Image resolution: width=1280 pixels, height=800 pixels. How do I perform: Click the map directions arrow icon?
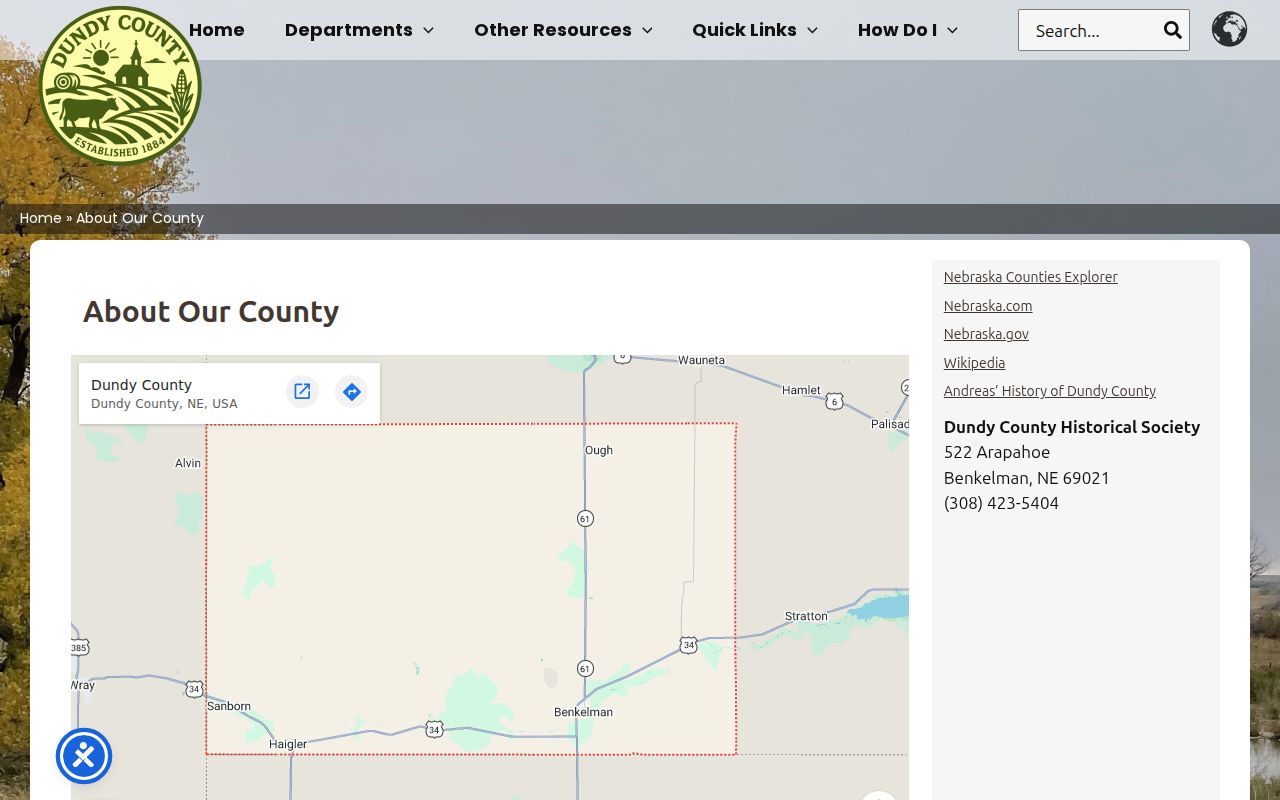click(351, 391)
